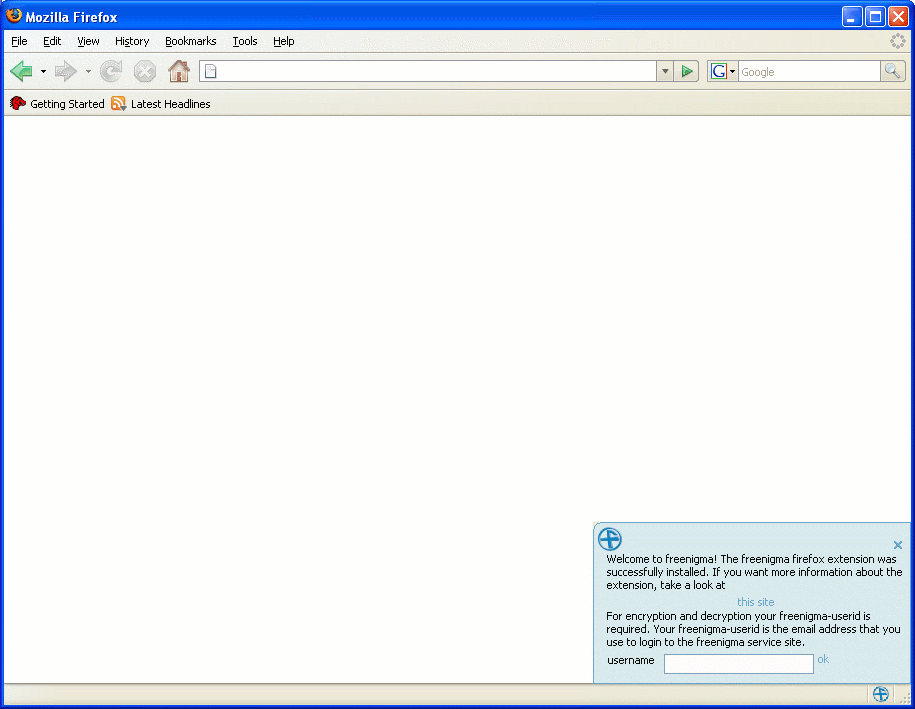Open the Google search engine selector
This screenshot has width=915, height=709.
(723, 72)
